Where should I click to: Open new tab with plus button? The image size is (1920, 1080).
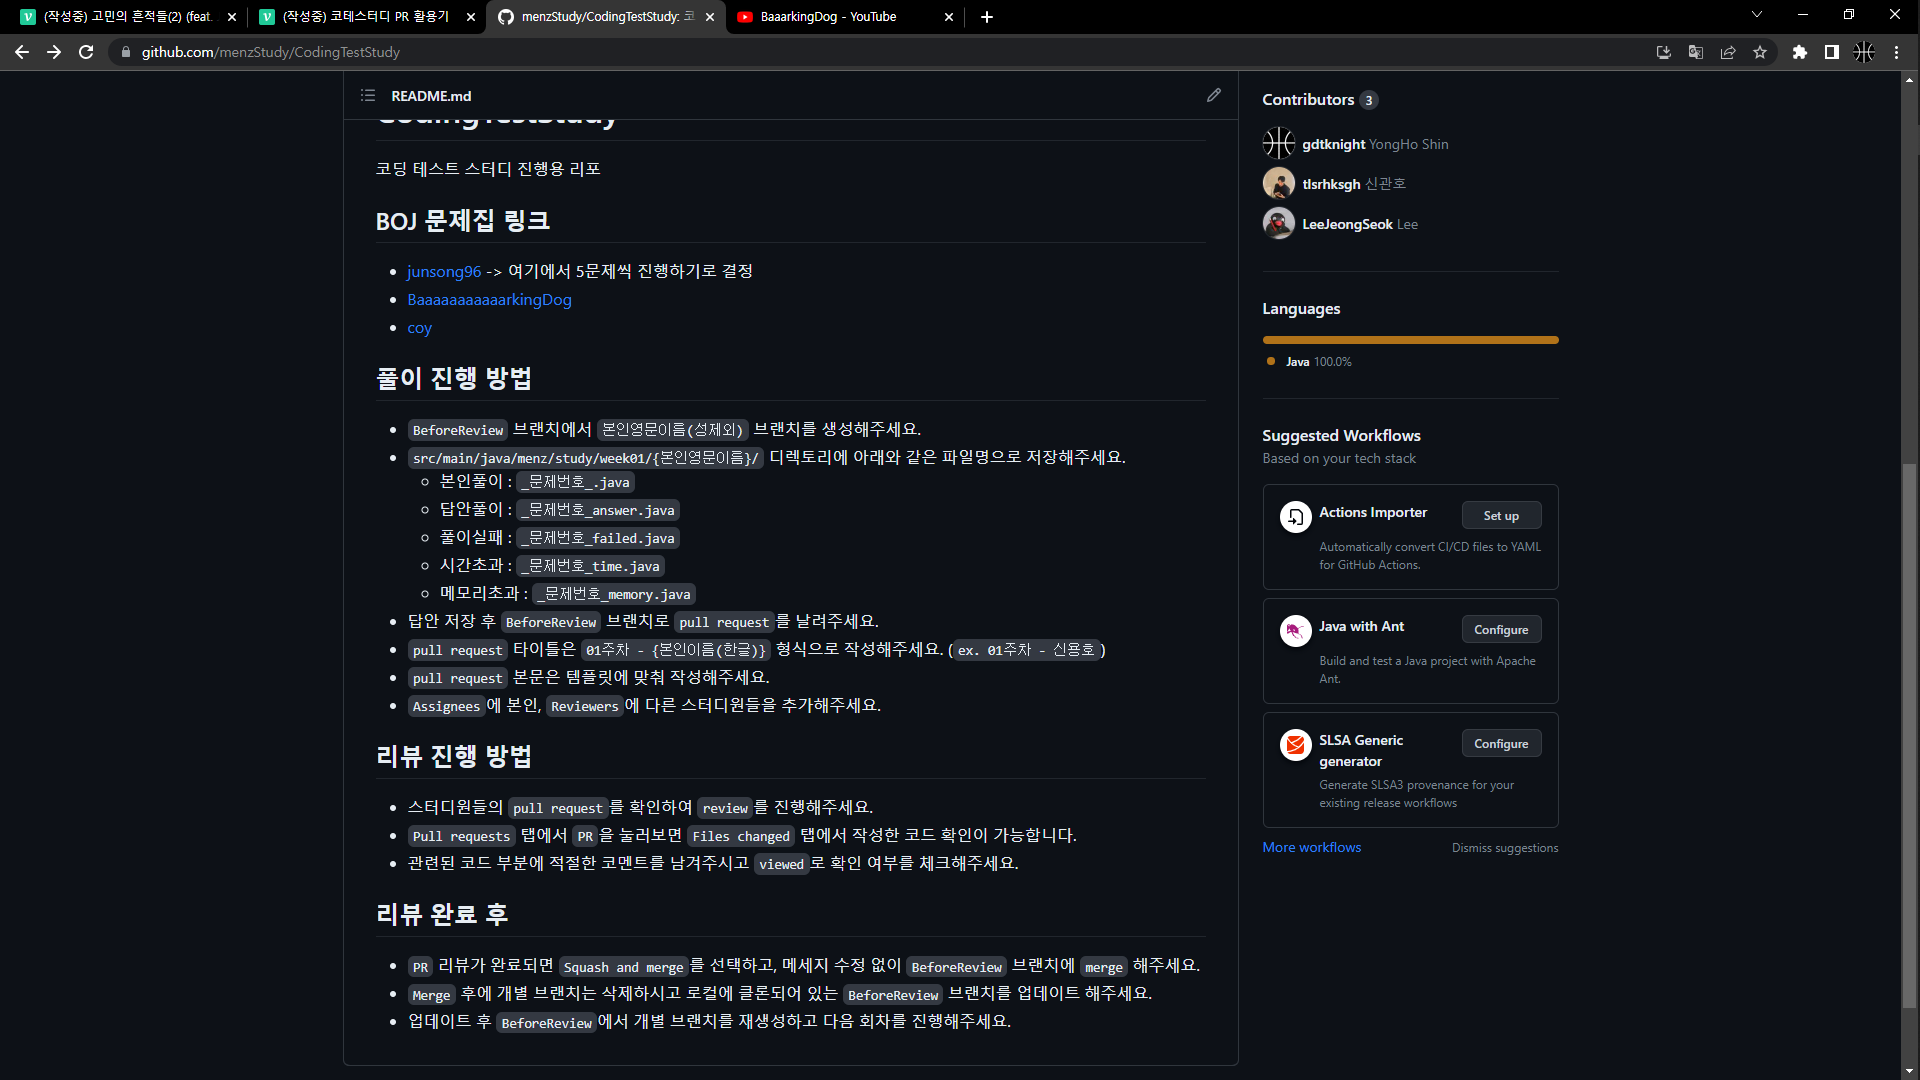tap(987, 17)
